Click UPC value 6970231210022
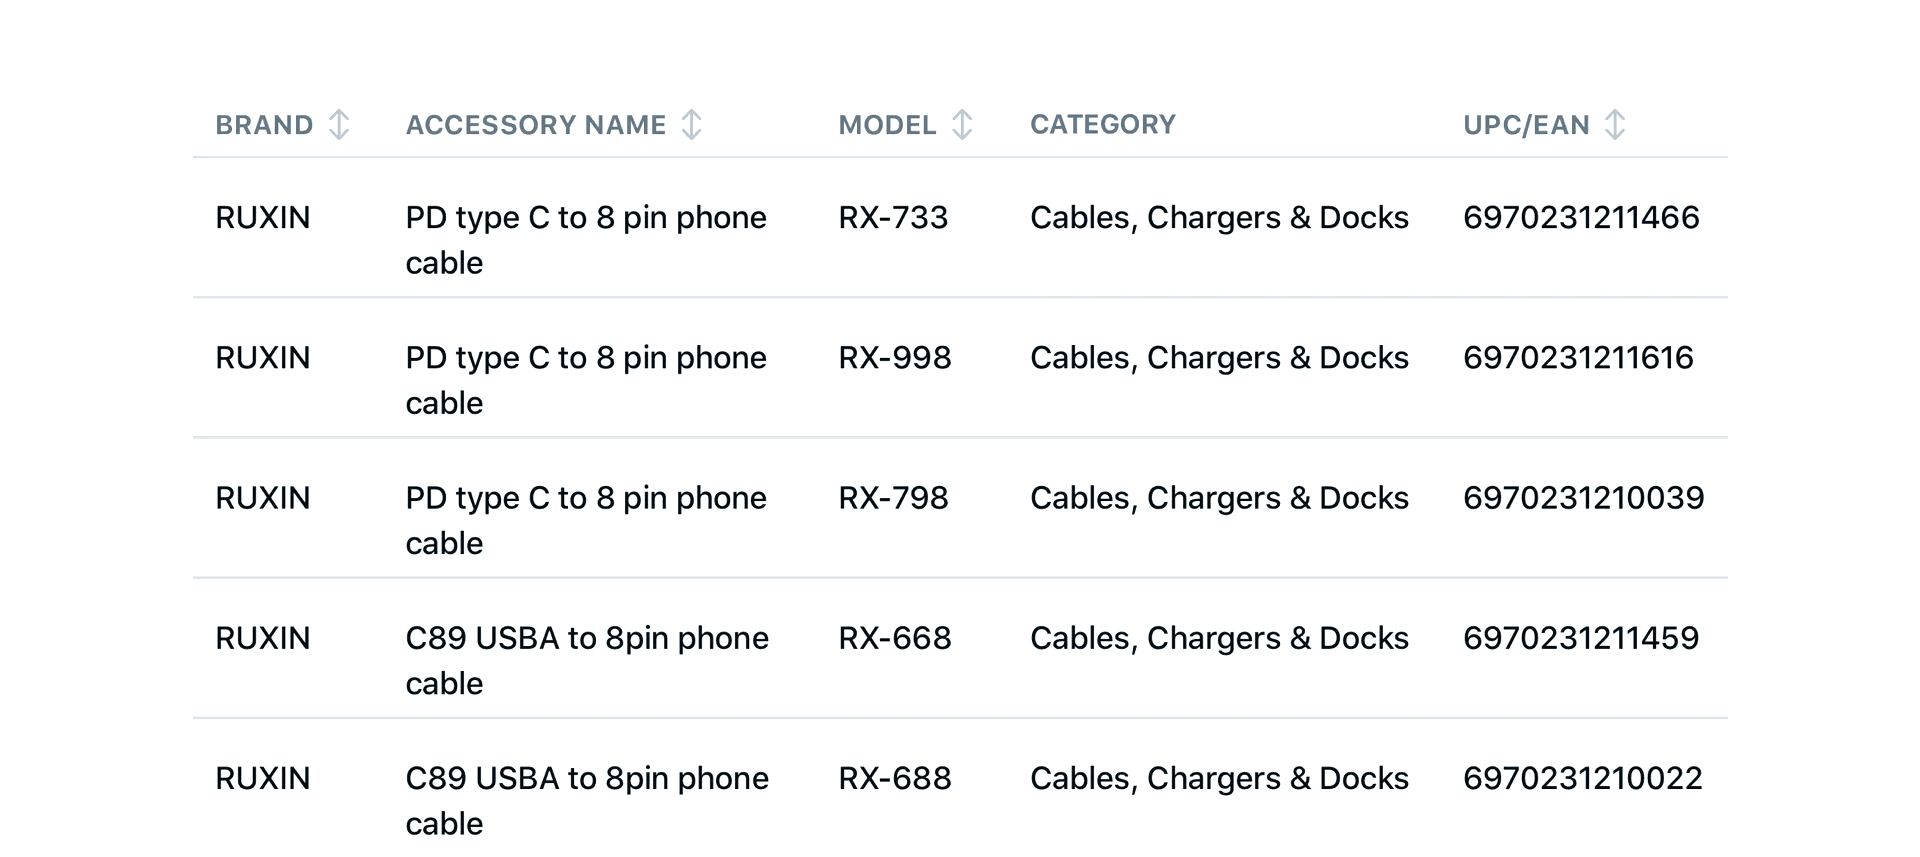The height and width of the screenshot is (857, 1920). point(1583,778)
